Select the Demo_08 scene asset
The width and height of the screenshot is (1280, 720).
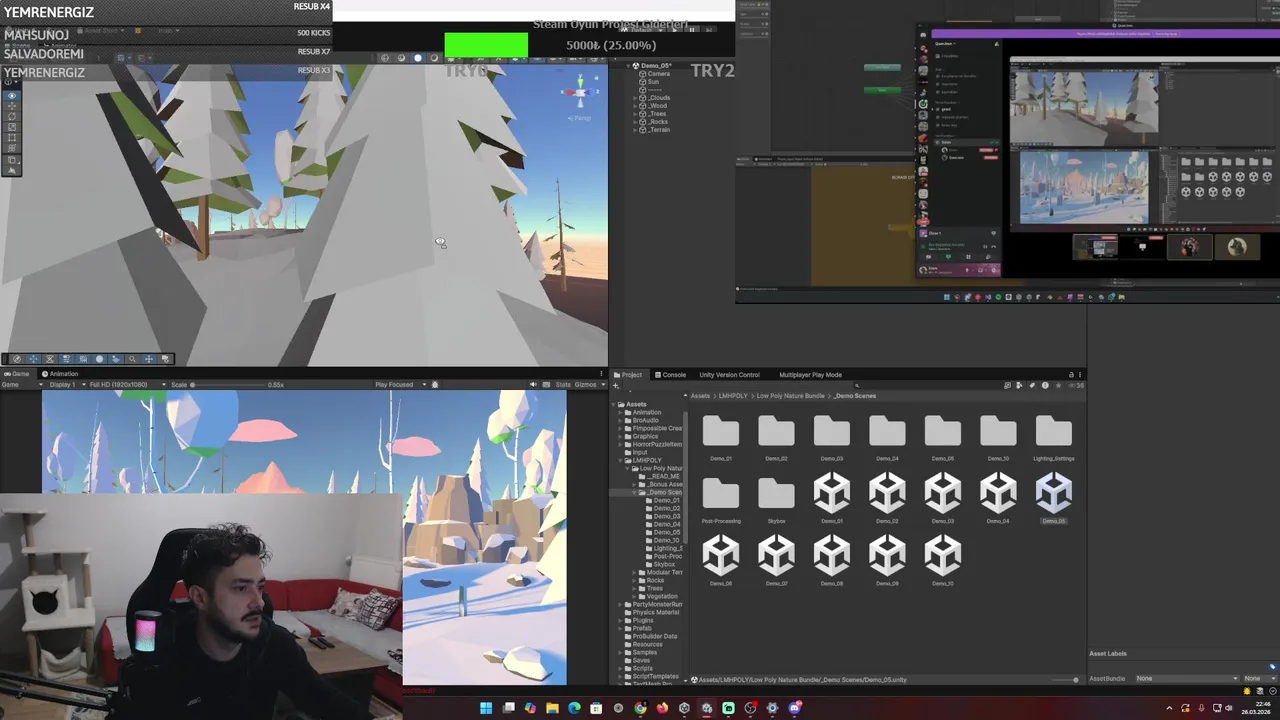tap(832, 560)
